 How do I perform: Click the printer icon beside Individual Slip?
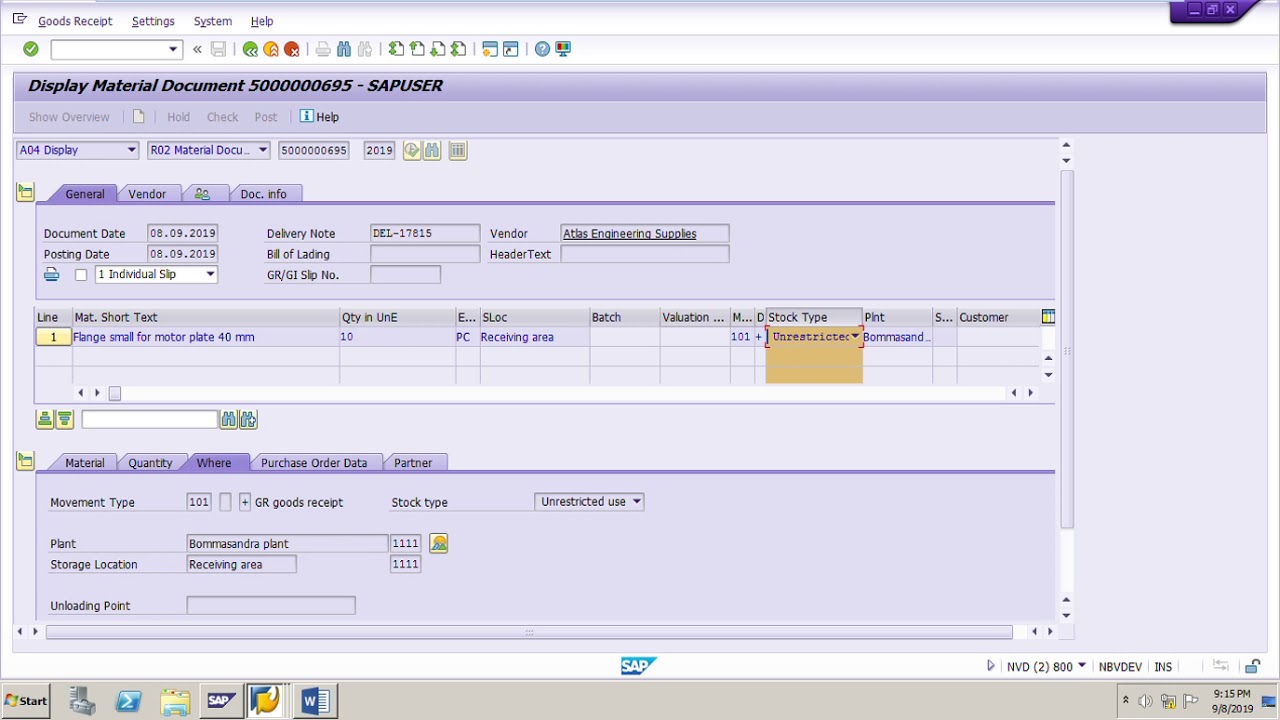click(x=52, y=274)
